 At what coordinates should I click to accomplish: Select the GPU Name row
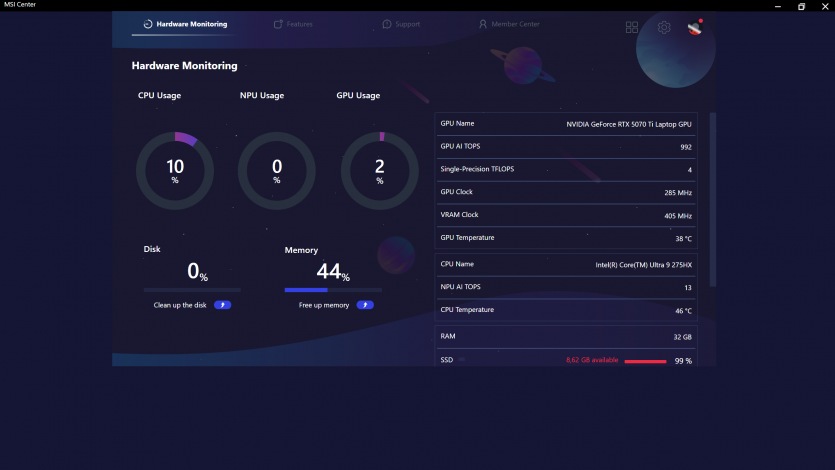coord(566,124)
